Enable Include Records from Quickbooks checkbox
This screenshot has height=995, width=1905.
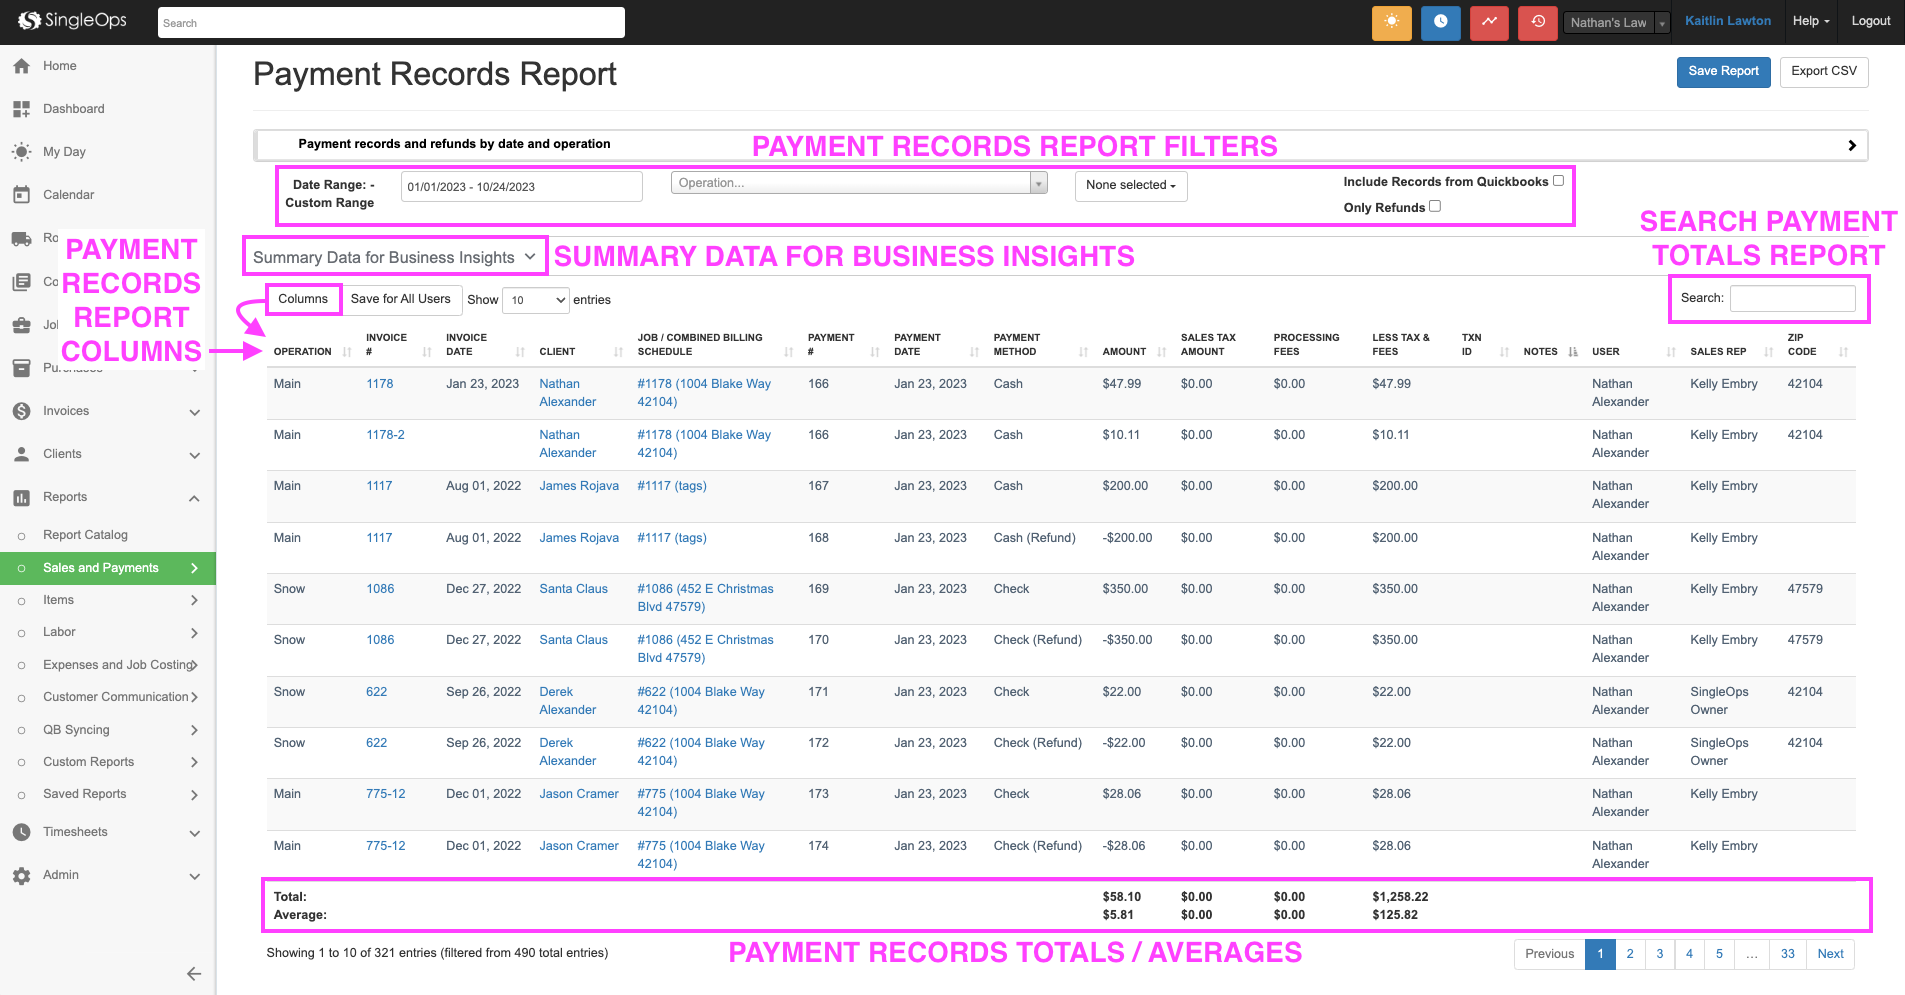1558,181
